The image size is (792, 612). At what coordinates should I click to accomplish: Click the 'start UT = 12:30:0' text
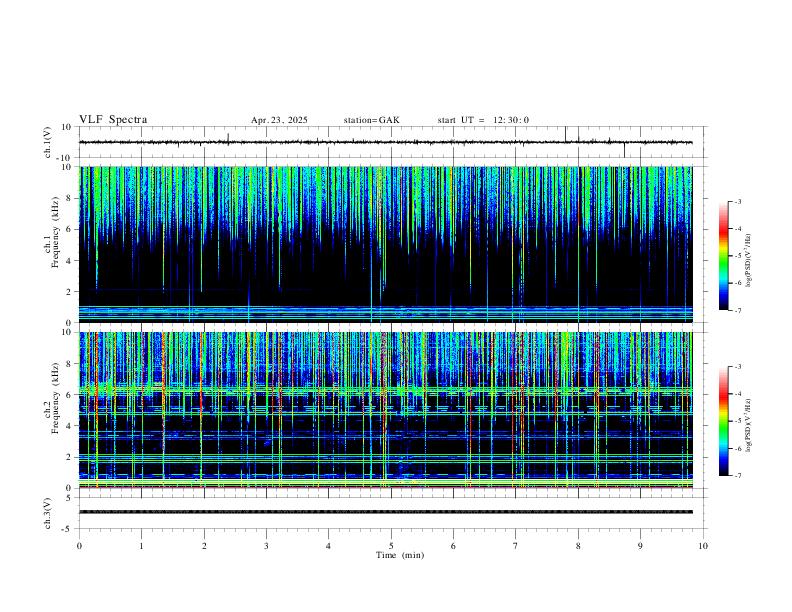(x=483, y=120)
